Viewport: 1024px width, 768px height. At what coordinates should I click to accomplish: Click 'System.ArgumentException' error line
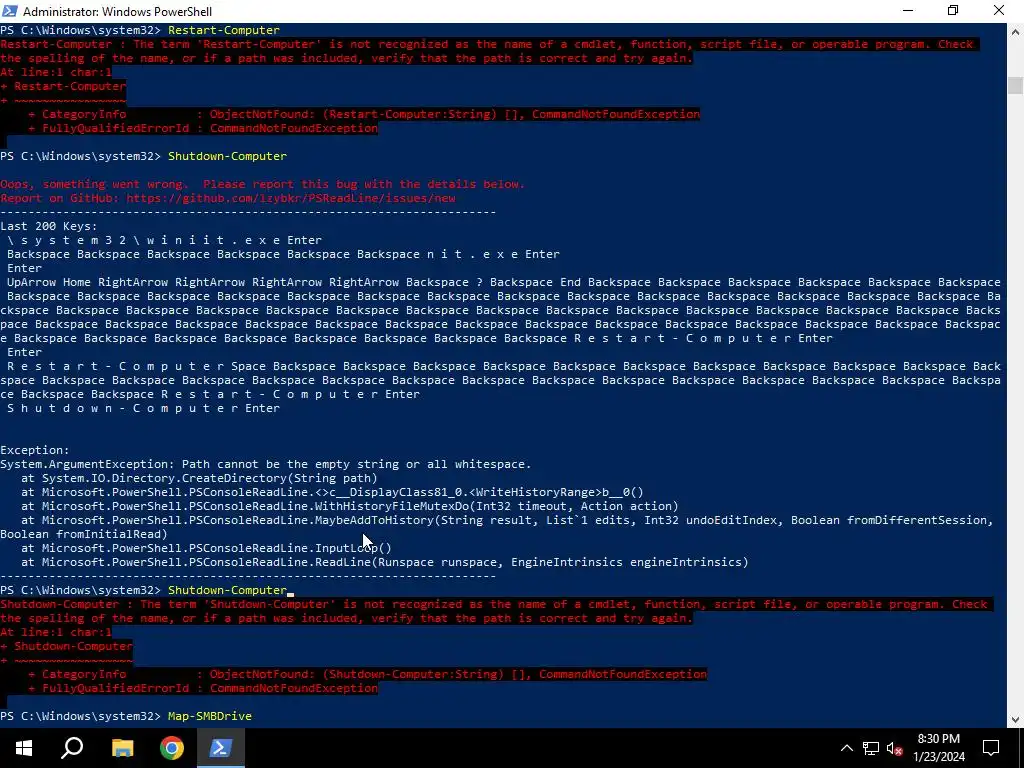pyautogui.click(x=266, y=464)
